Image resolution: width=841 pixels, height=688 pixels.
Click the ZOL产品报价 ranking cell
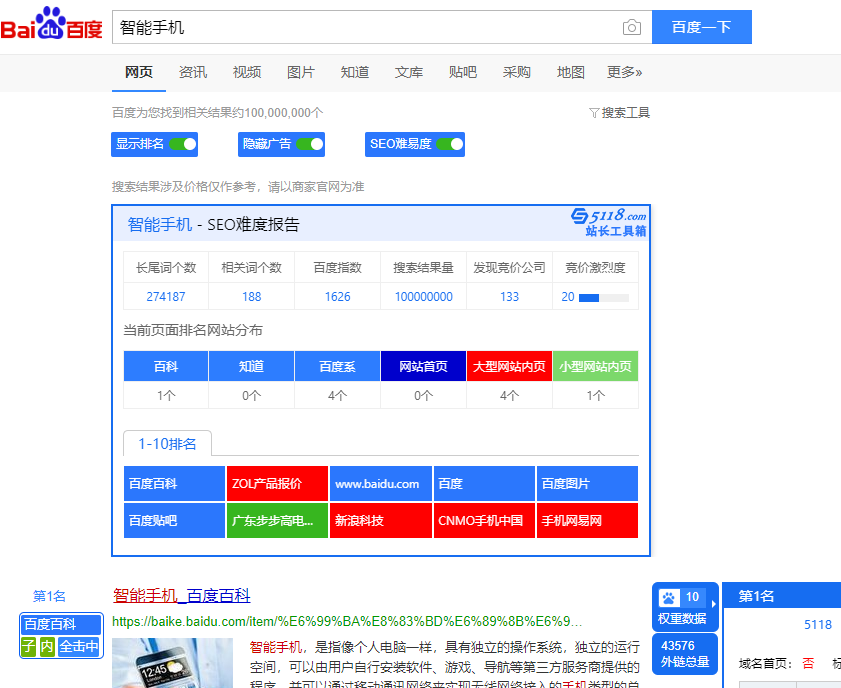(277, 484)
